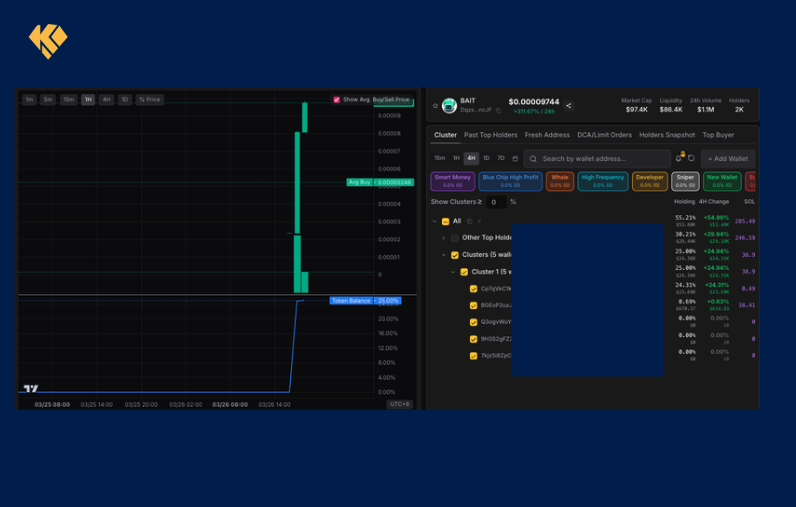The image size is (796, 507).
Task: Select the 1H chart interval
Action: (88, 99)
